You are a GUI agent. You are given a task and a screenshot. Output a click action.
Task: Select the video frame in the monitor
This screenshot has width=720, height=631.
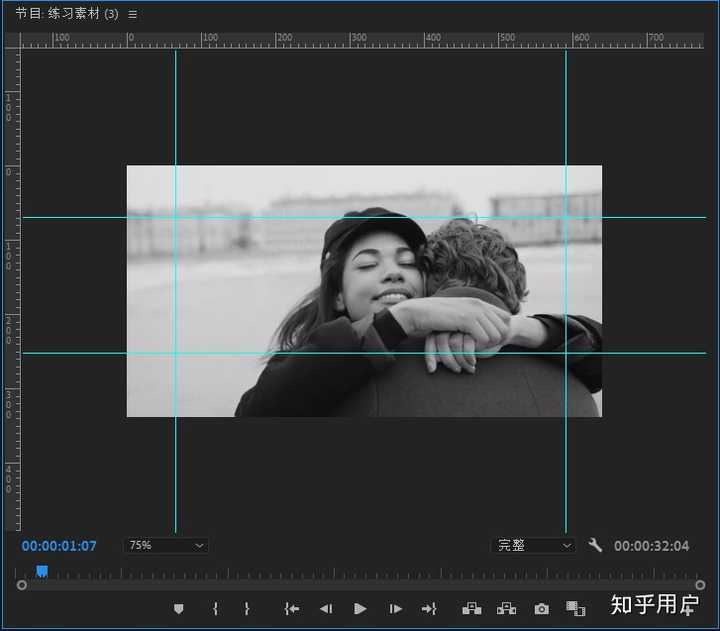click(x=364, y=291)
